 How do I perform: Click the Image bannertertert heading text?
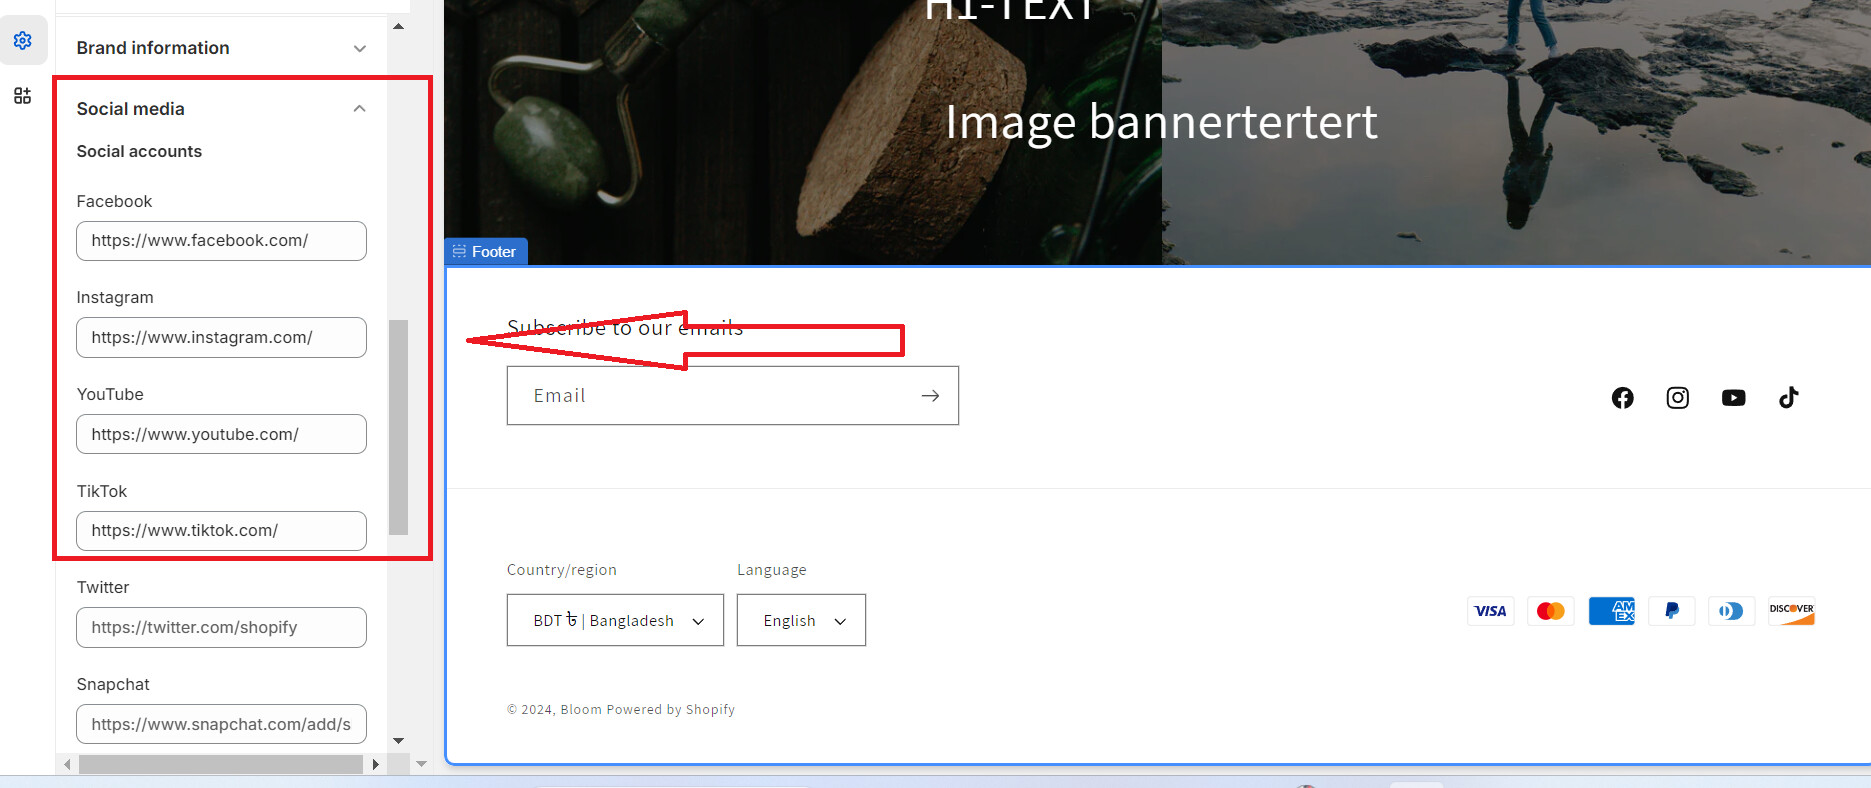point(1161,122)
